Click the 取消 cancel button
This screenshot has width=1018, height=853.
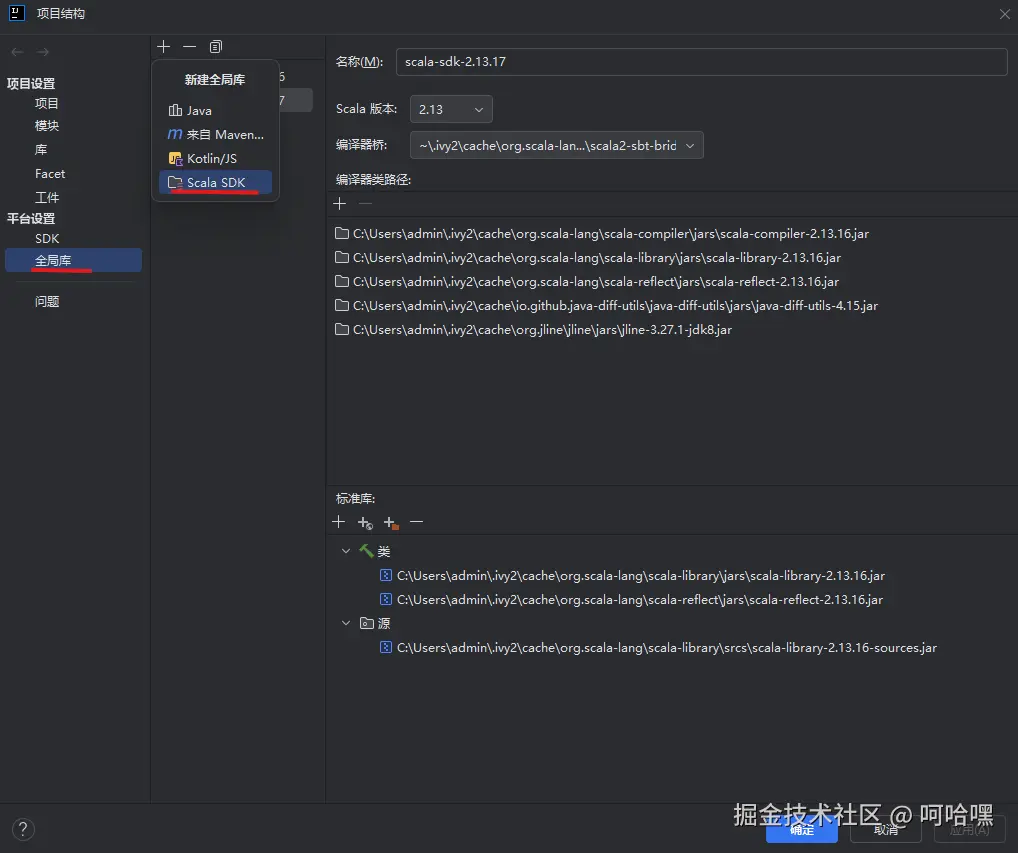(x=886, y=830)
